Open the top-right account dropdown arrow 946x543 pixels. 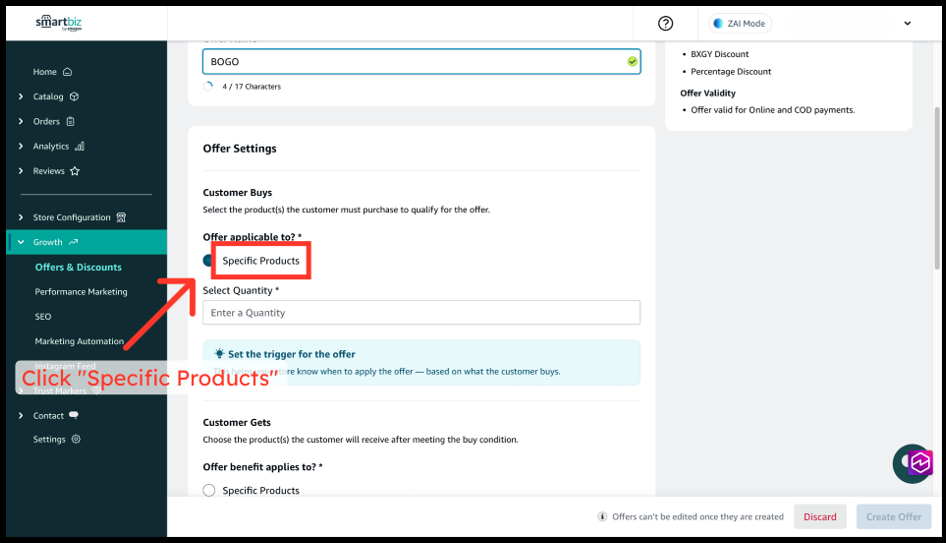pyautogui.click(x=907, y=24)
